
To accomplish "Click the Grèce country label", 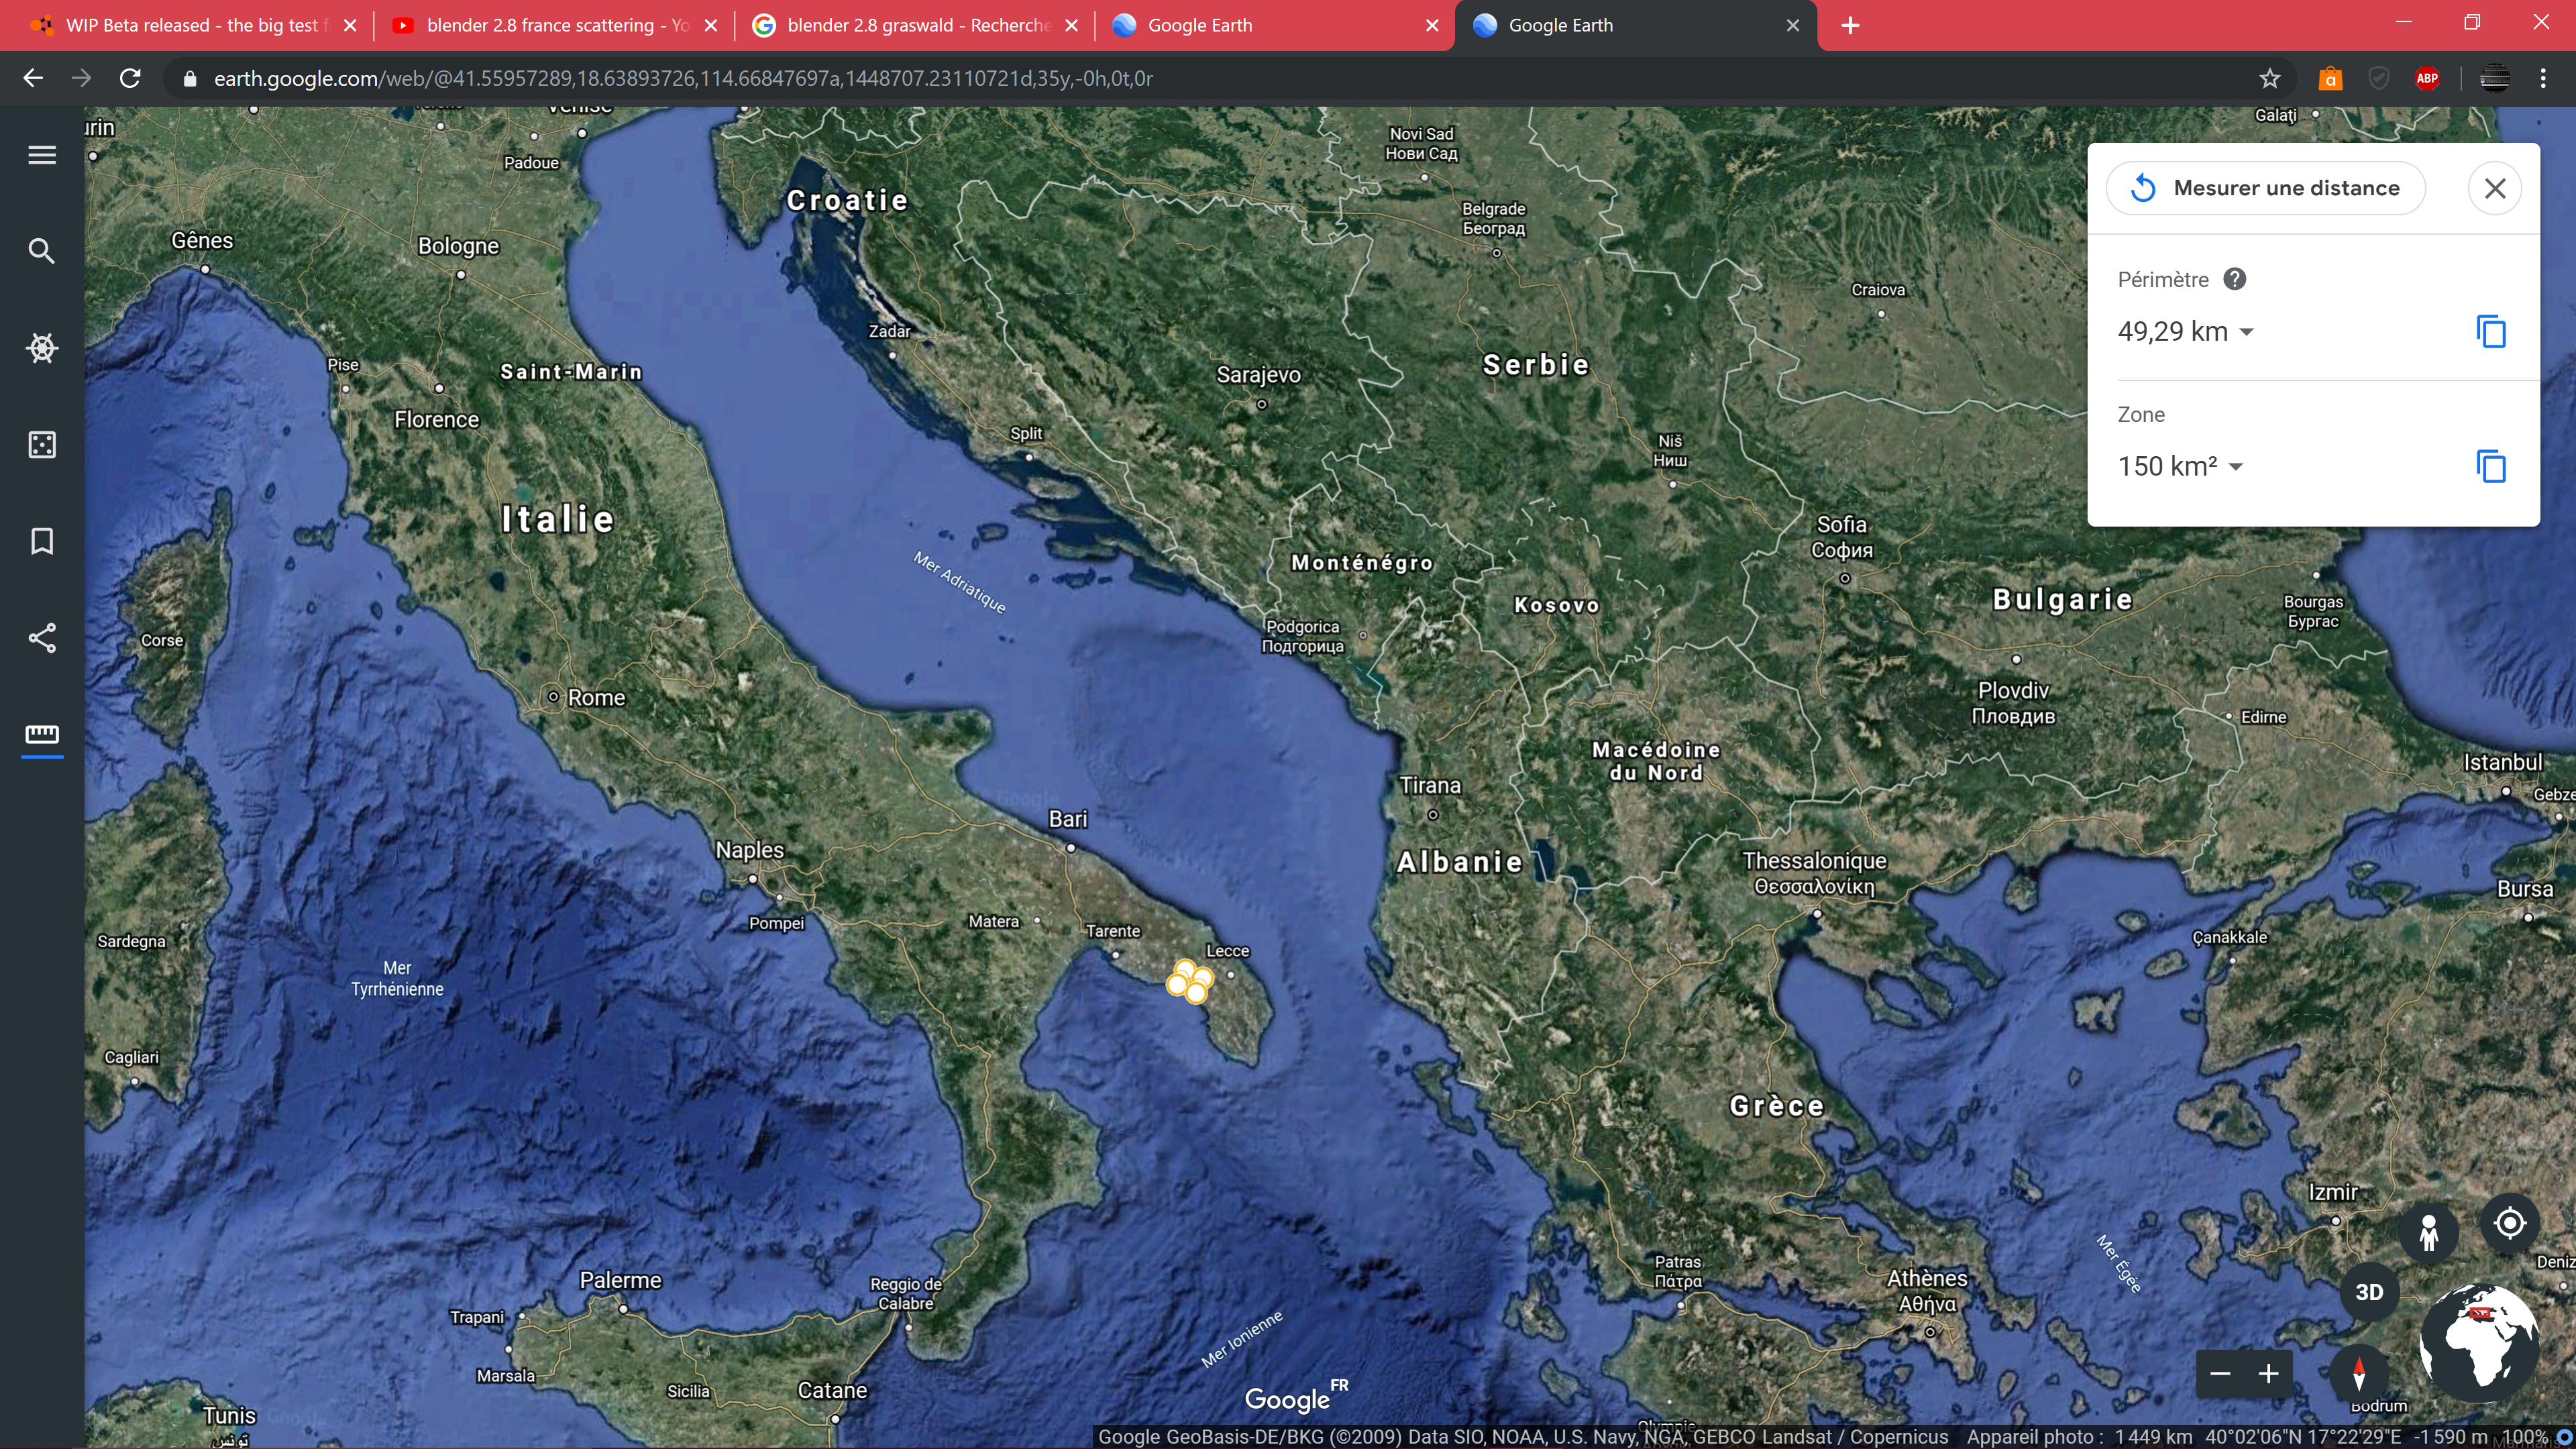I will pyautogui.click(x=1777, y=1106).
